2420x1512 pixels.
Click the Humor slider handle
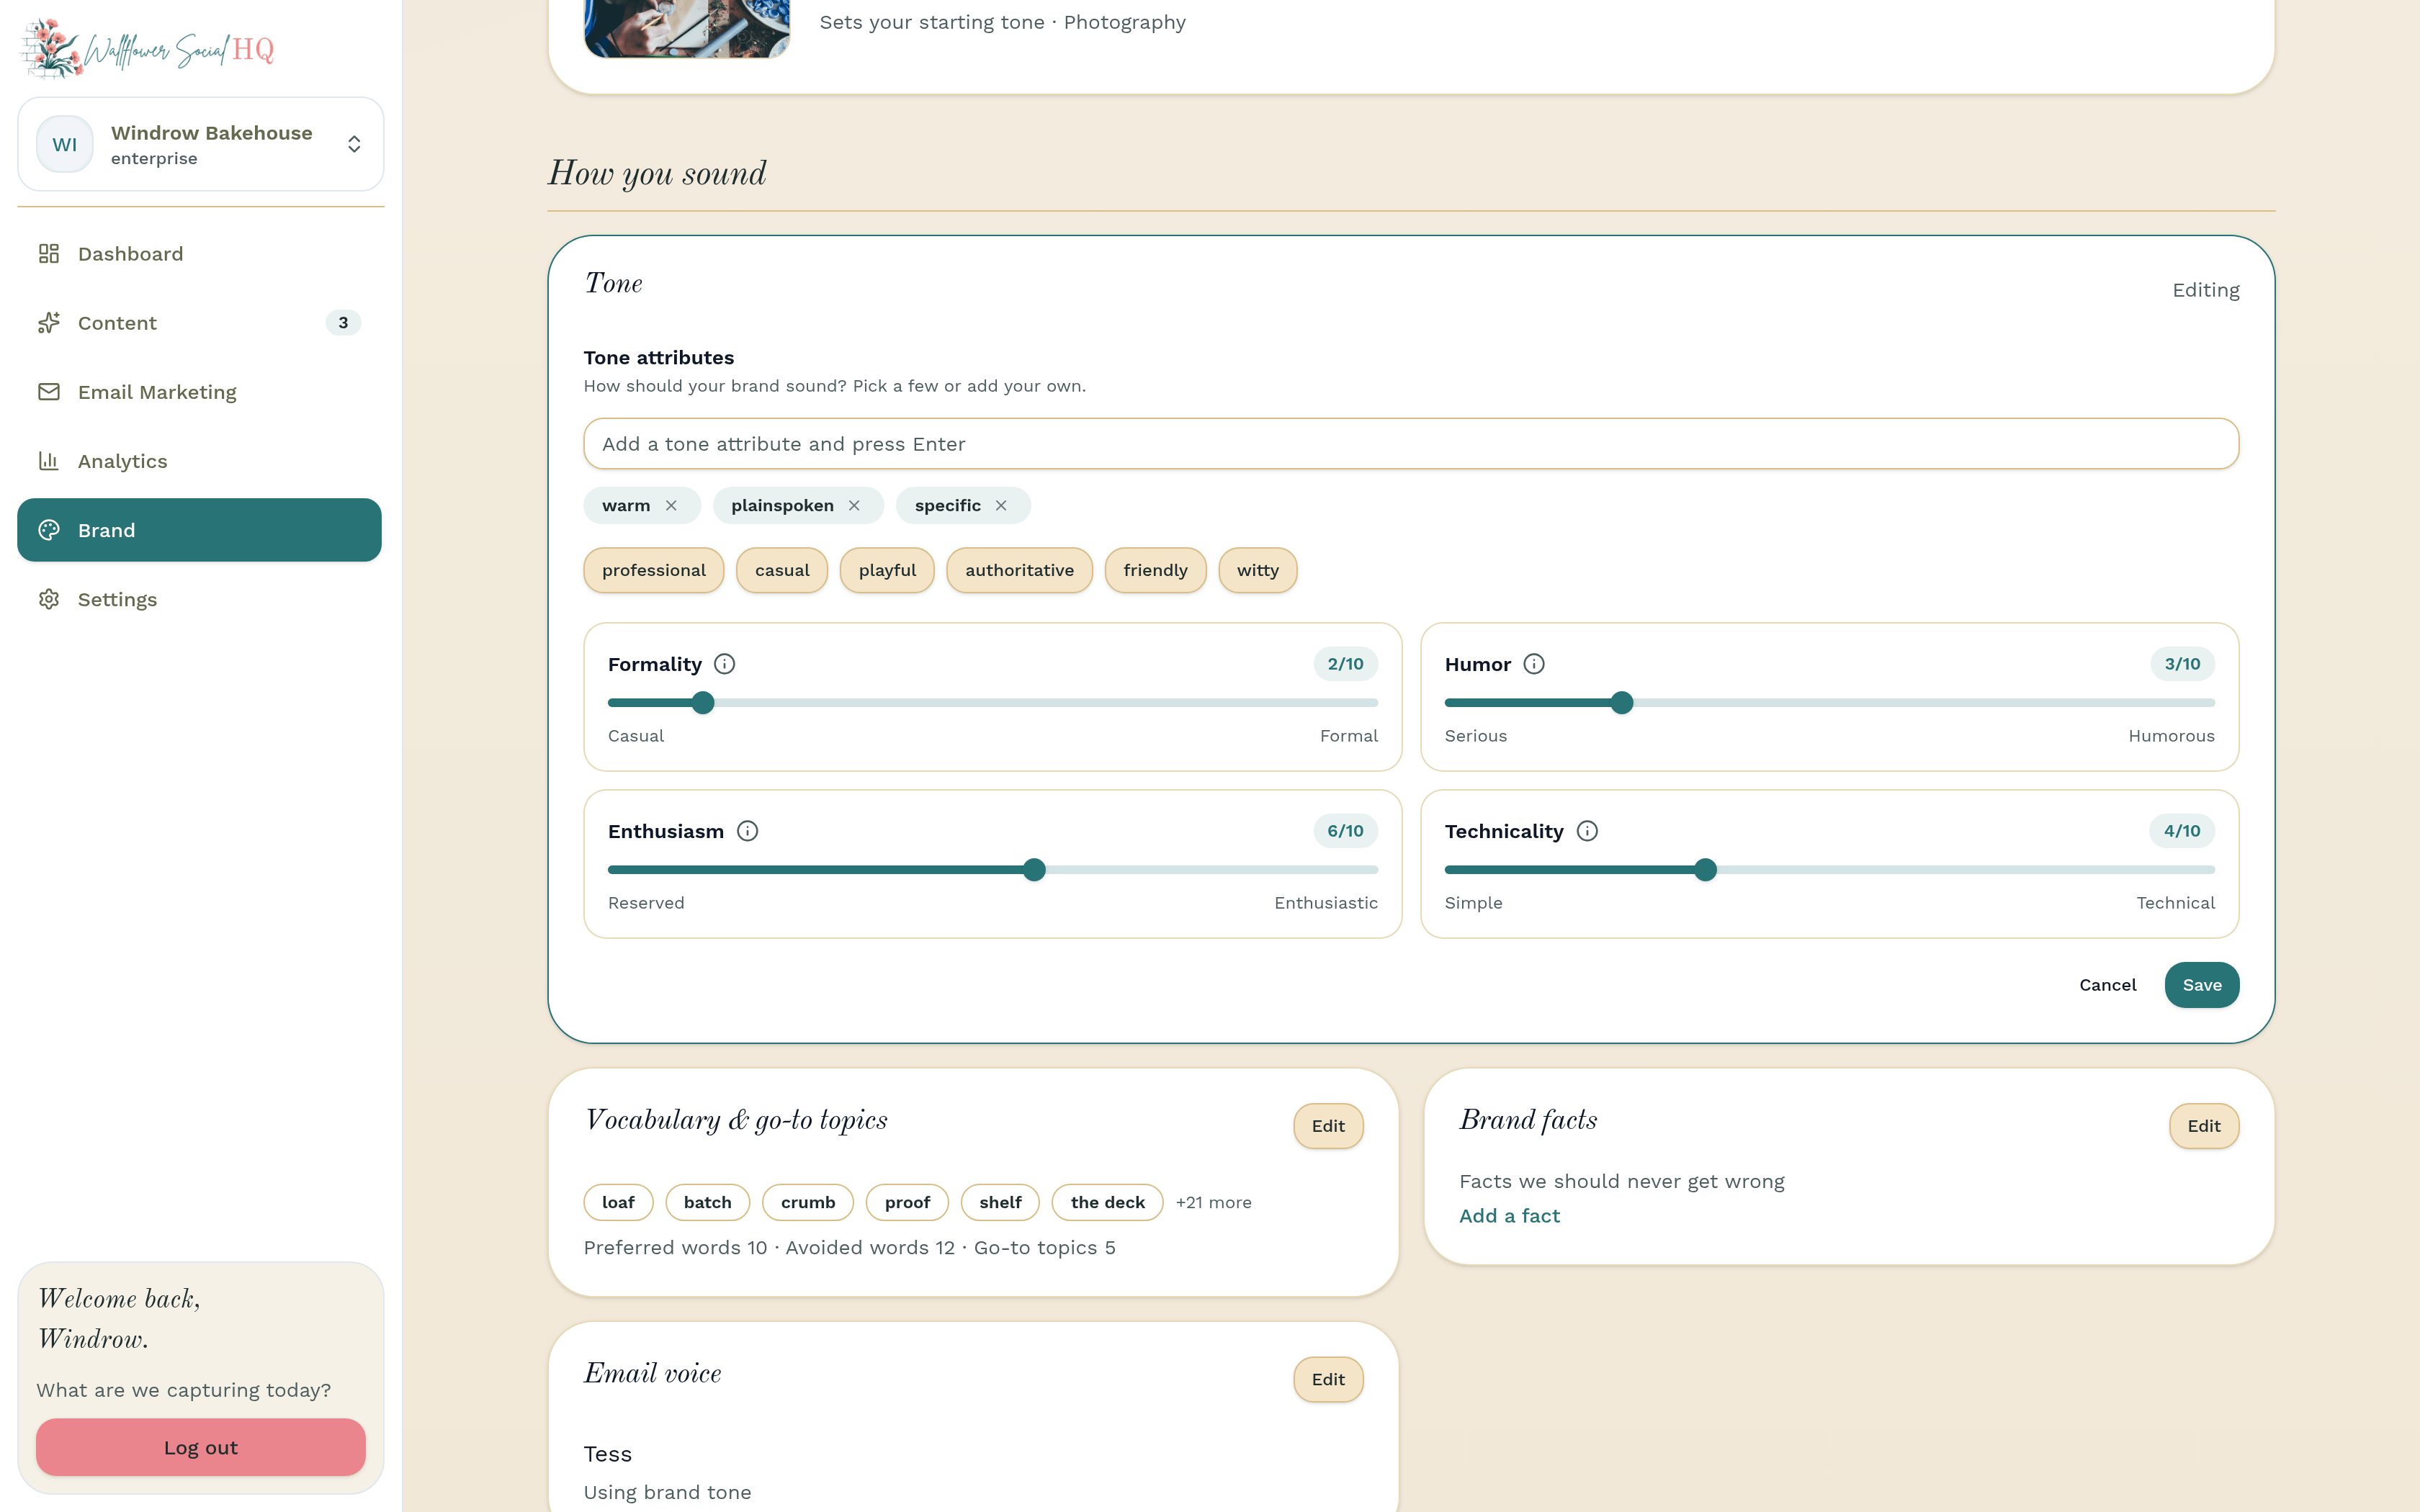coord(1622,703)
